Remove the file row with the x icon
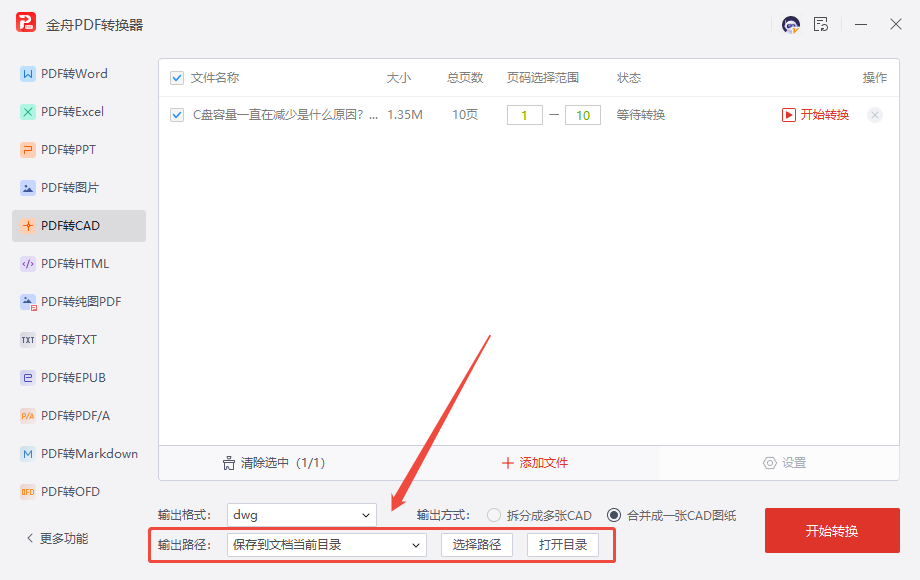The image size is (920, 580). point(875,115)
